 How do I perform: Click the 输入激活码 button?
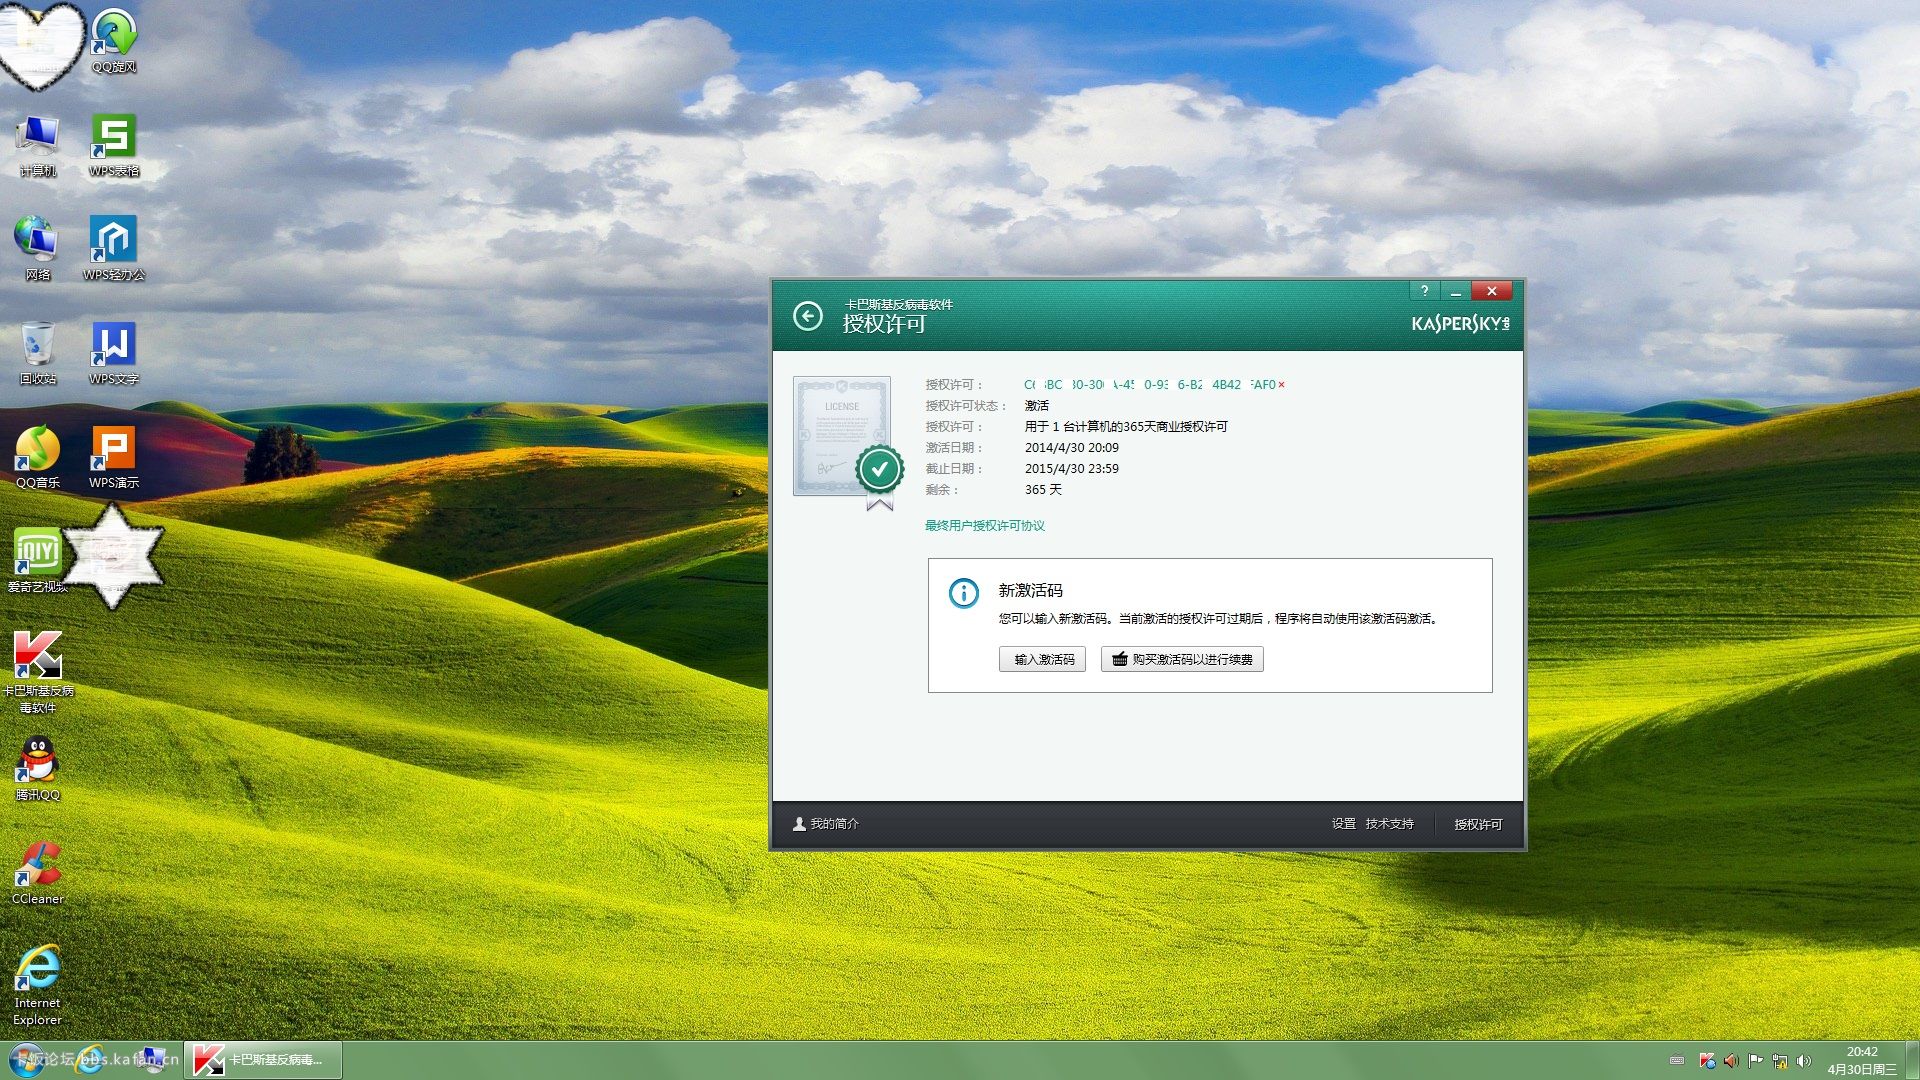1042,659
